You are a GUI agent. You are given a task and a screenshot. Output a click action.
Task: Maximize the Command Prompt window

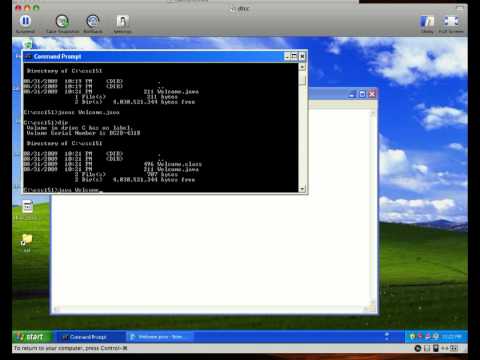(294, 56)
